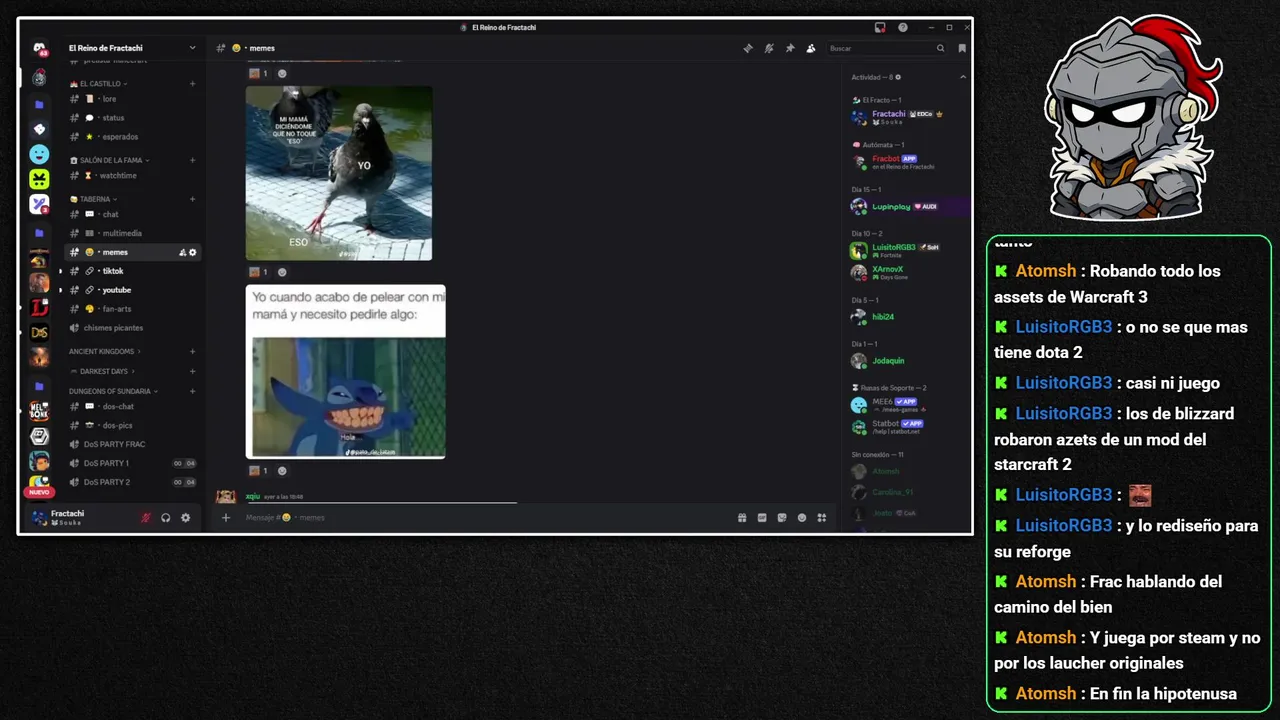
Task: Open the watchtime channel
Action: click(133, 176)
